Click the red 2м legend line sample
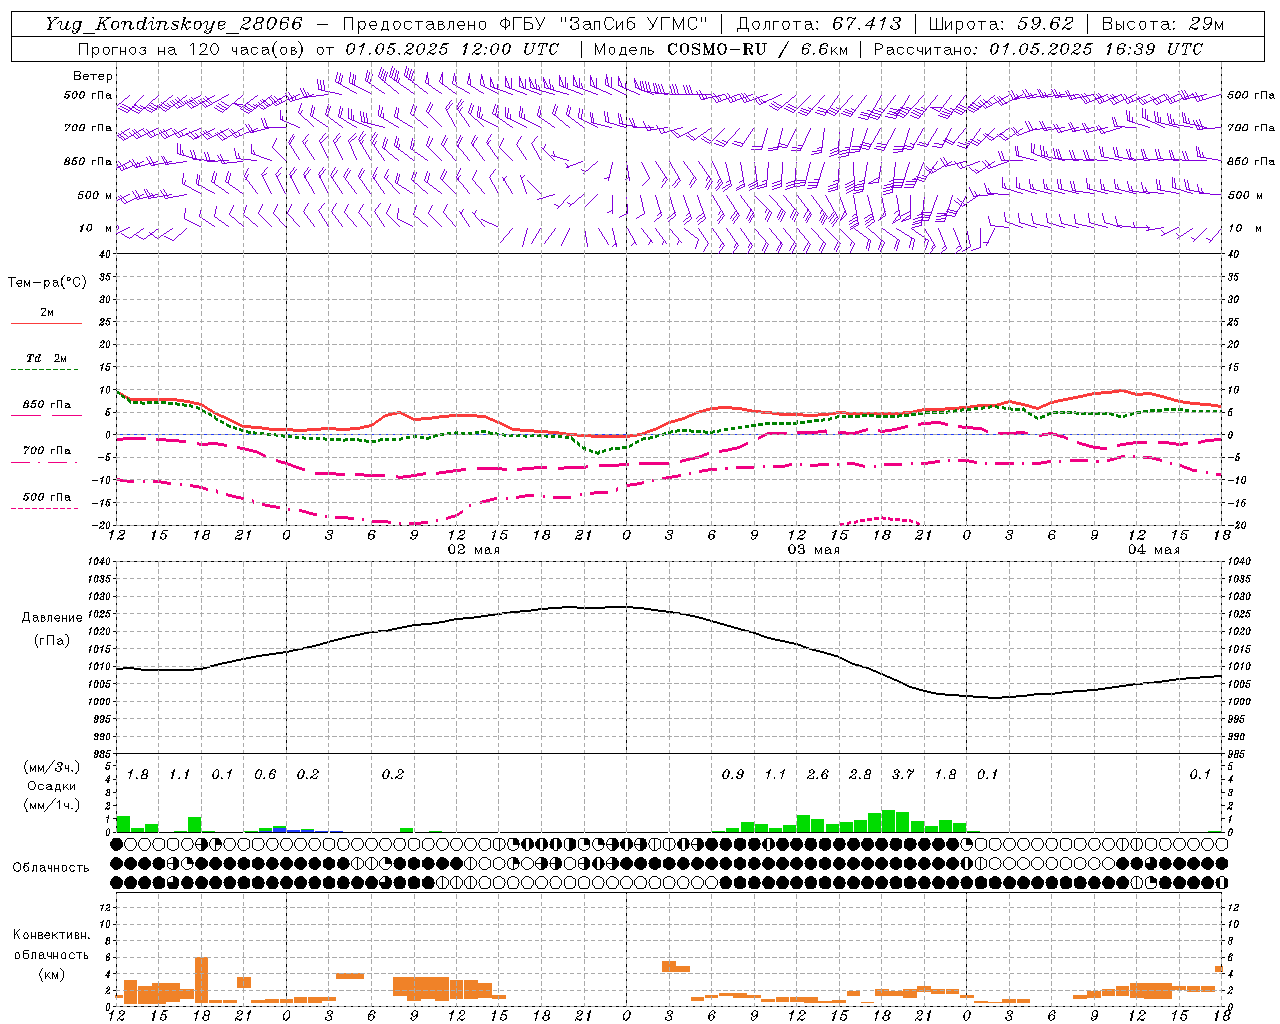This screenshot has width=1280, height=1024. [46, 323]
